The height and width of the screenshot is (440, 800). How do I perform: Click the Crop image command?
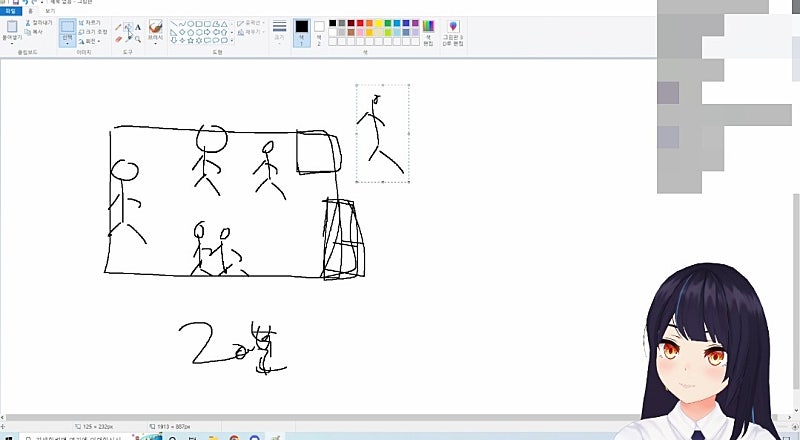(x=89, y=23)
